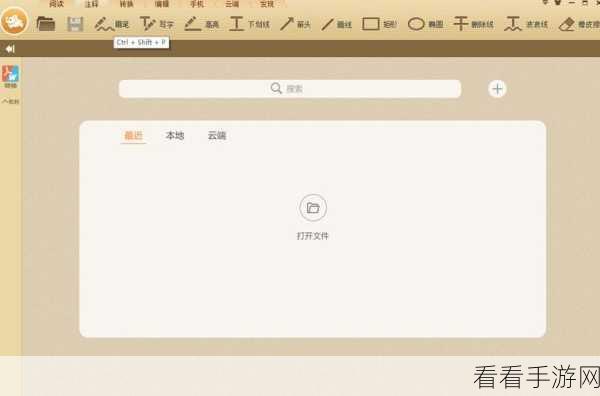This screenshot has height=396, width=600.
Task: Select the Underline tool
Action: pyautogui.click(x=249, y=24)
